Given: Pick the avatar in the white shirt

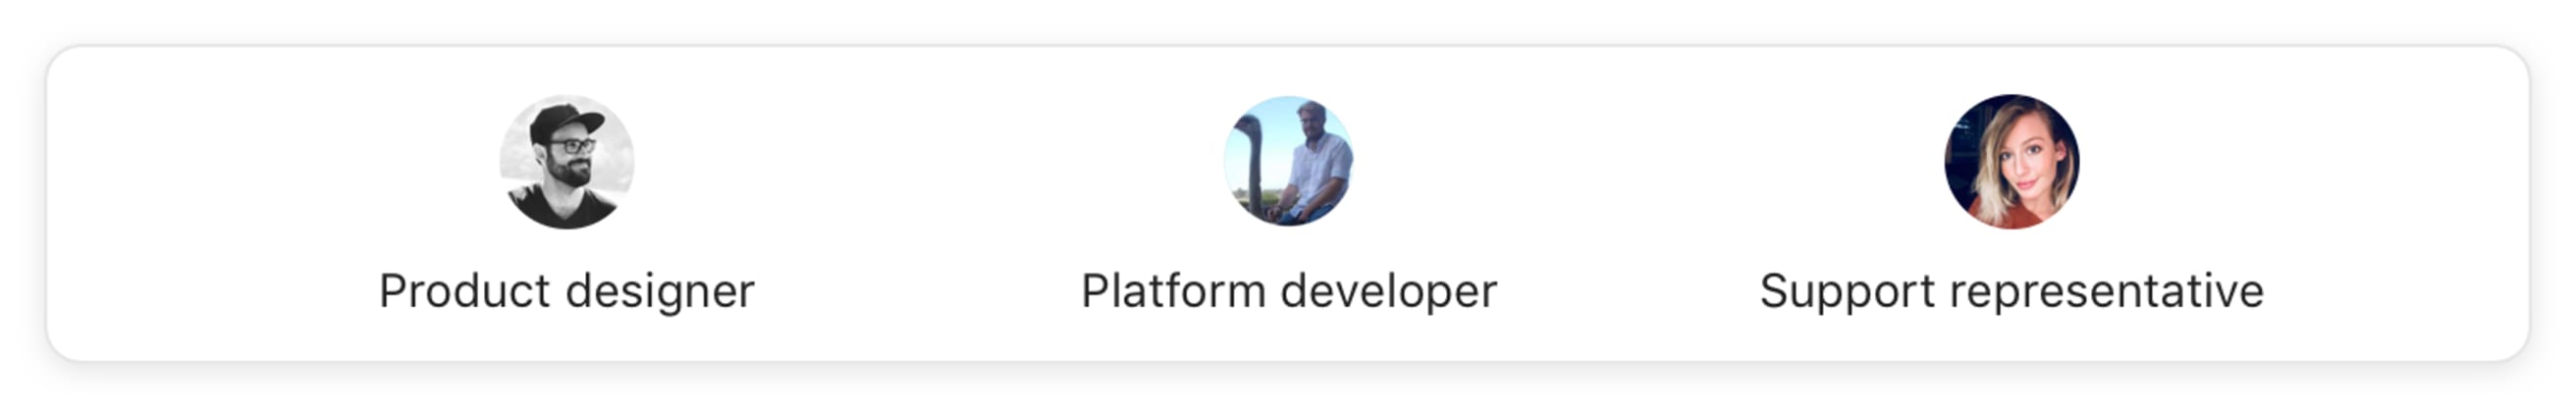Looking at the screenshot, I should click(1288, 161).
